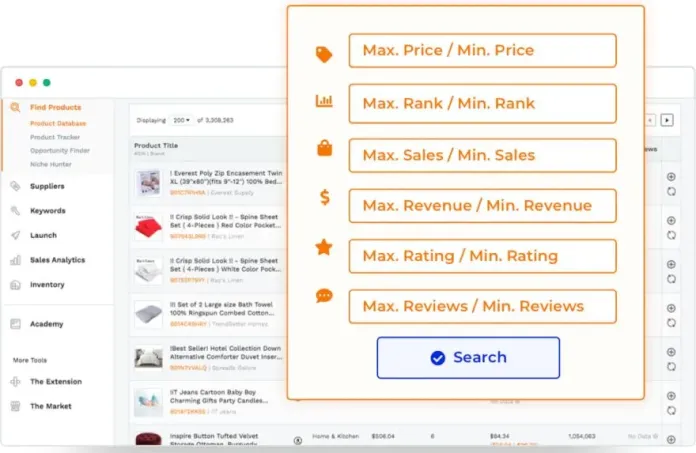
Task: Open the Hotel Collection comforter thumbnail
Action: [x=148, y=358]
